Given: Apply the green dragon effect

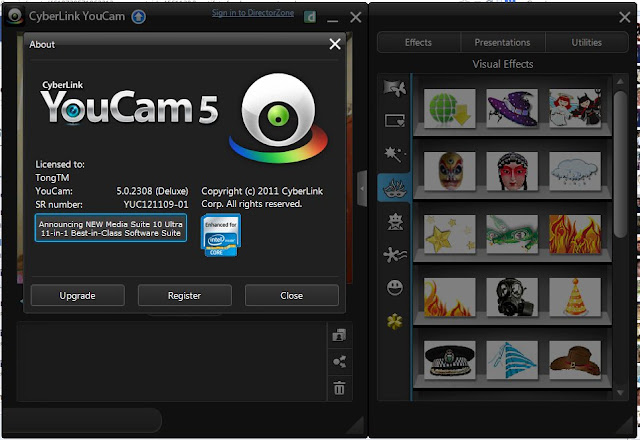Looking at the screenshot, I should (x=512, y=234).
